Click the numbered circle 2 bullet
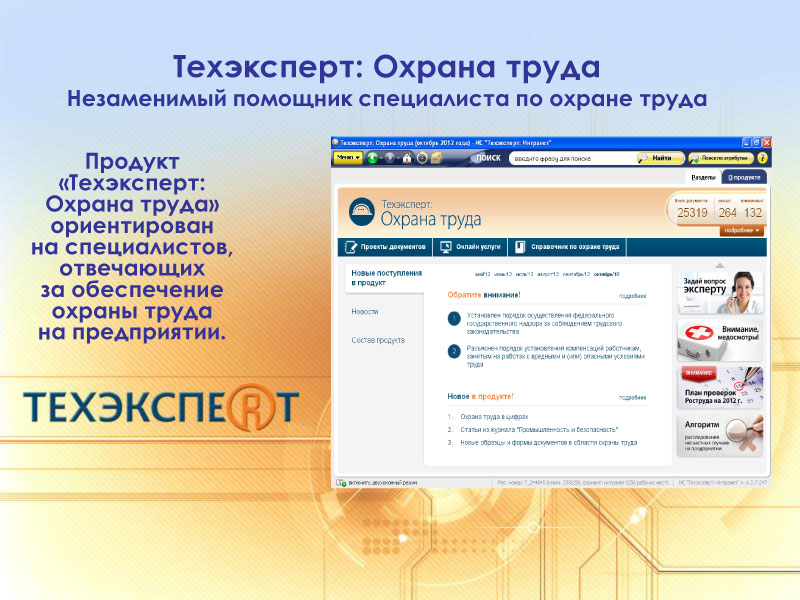The width and height of the screenshot is (800, 600). 454,352
